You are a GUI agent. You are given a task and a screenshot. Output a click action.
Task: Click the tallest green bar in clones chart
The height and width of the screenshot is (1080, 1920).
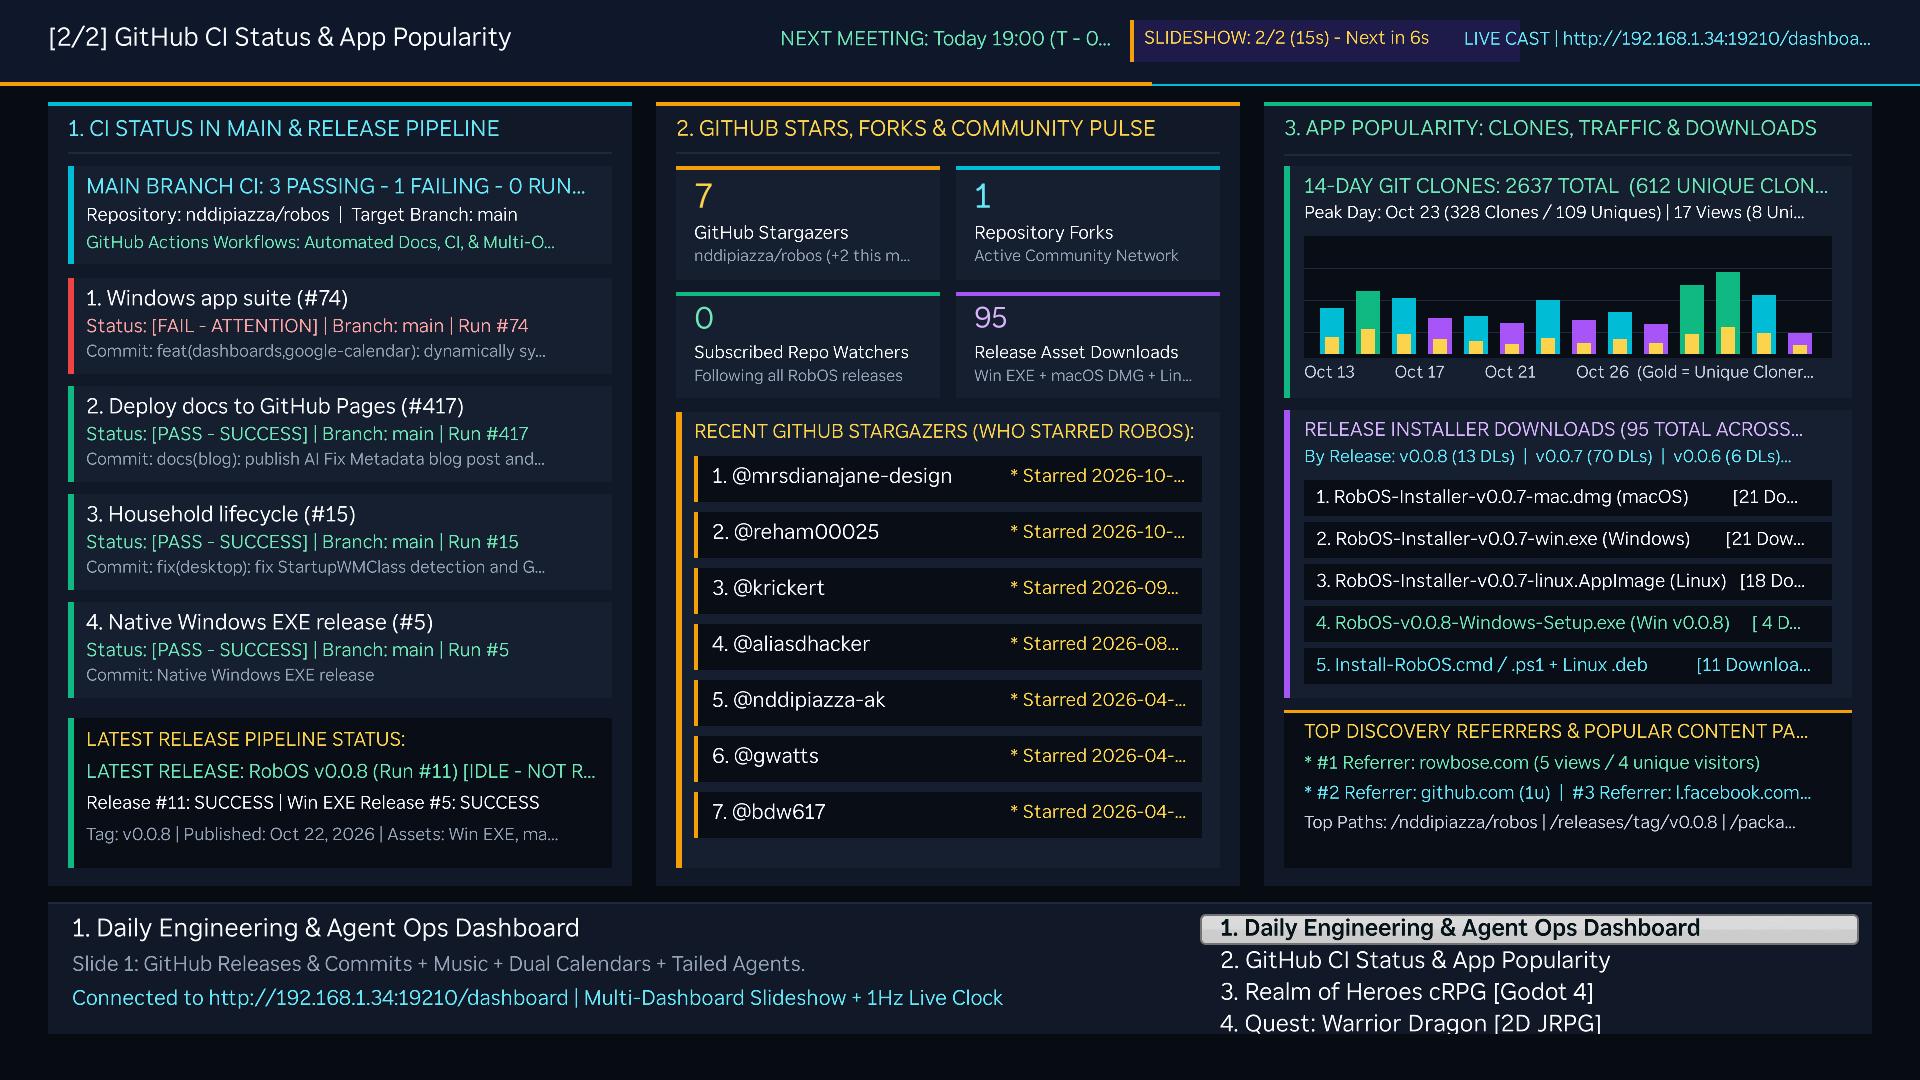(x=1728, y=313)
